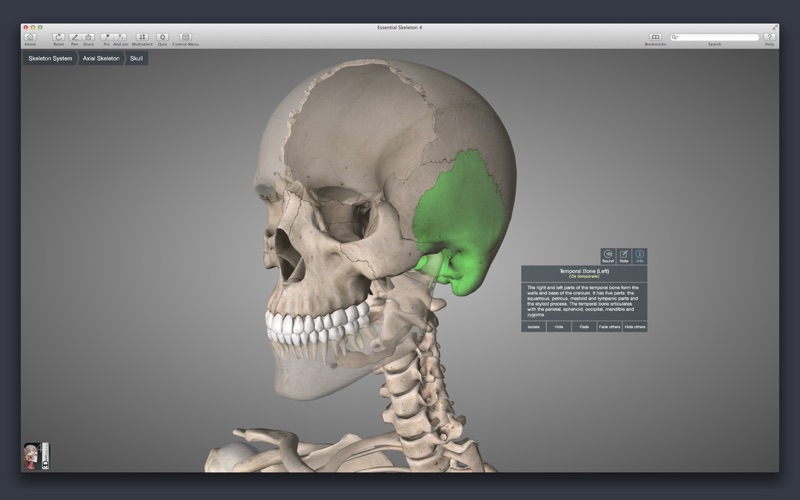The image size is (800, 500).
Task: Click the Hide others button
Action: [634, 326]
